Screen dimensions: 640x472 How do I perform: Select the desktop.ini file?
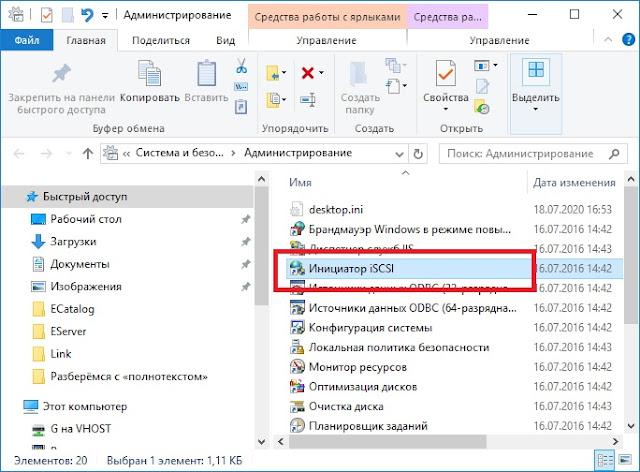[336, 209]
